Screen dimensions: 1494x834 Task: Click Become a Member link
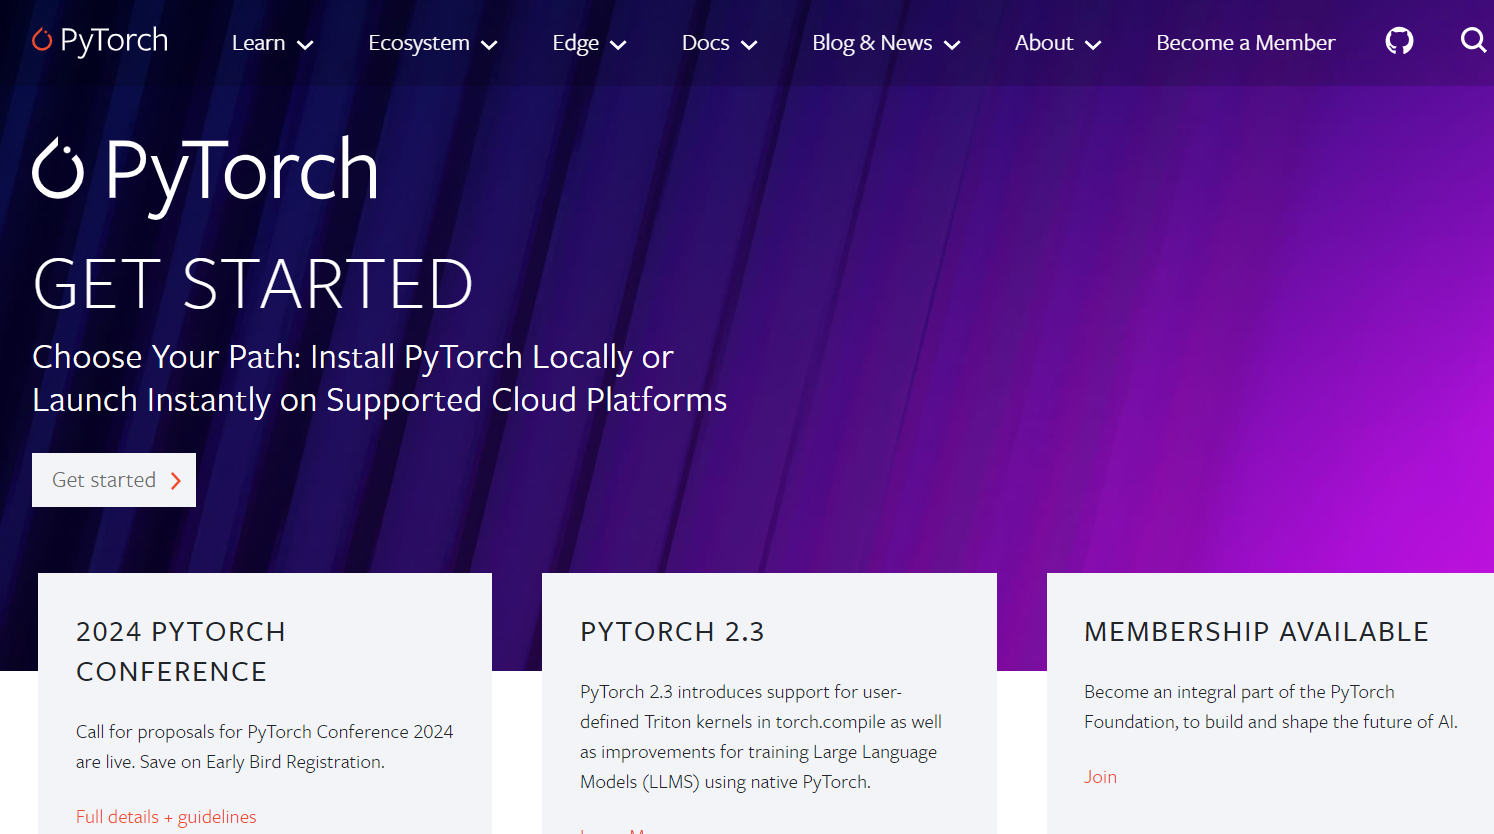tap(1245, 43)
